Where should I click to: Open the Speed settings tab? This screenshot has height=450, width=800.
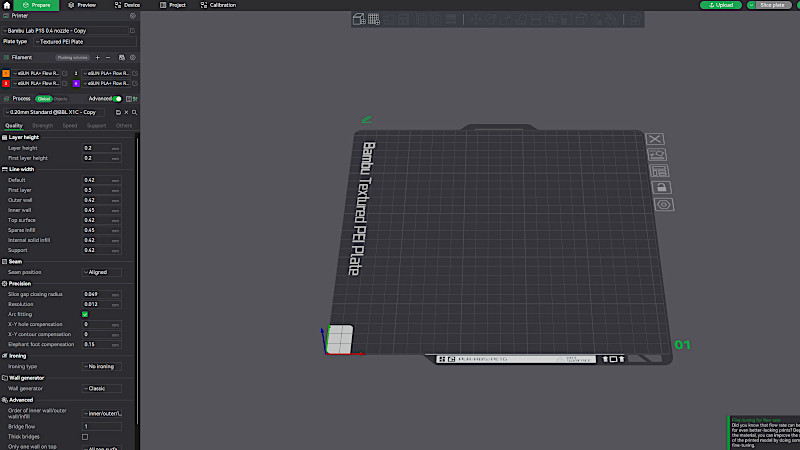tap(70, 126)
